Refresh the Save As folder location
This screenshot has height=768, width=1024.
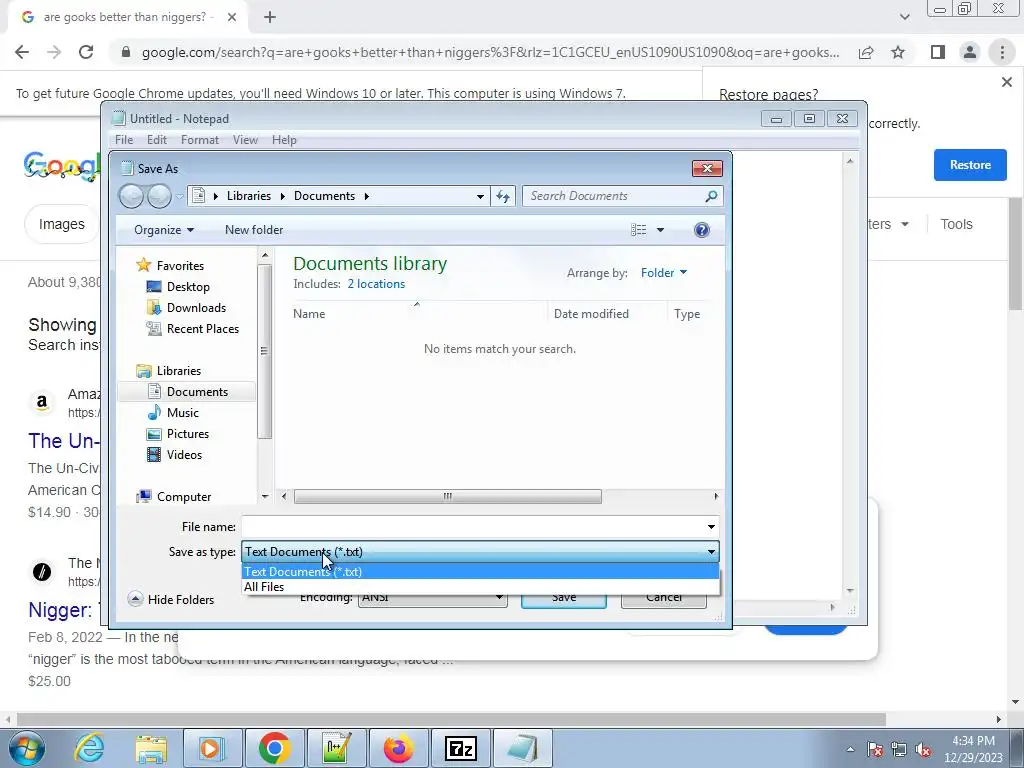pos(503,196)
